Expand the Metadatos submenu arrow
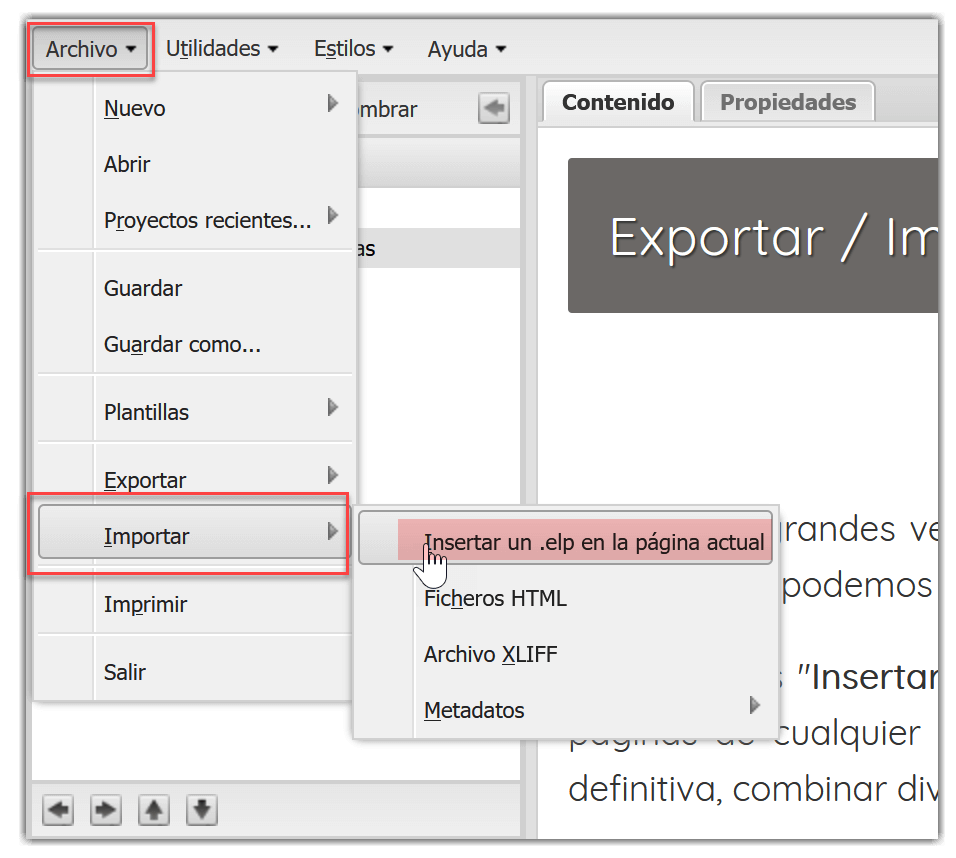The height and width of the screenshot is (858, 956). (754, 705)
